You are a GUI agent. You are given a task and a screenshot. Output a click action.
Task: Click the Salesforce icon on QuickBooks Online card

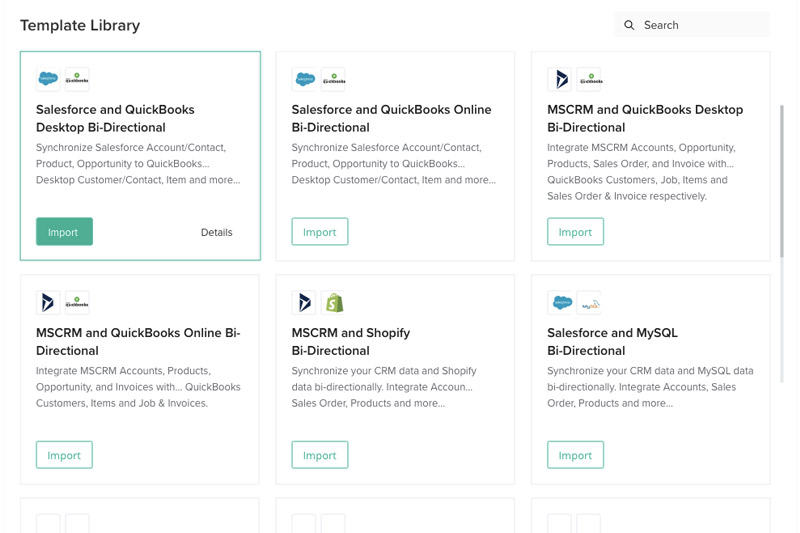(x=304, y=79)
